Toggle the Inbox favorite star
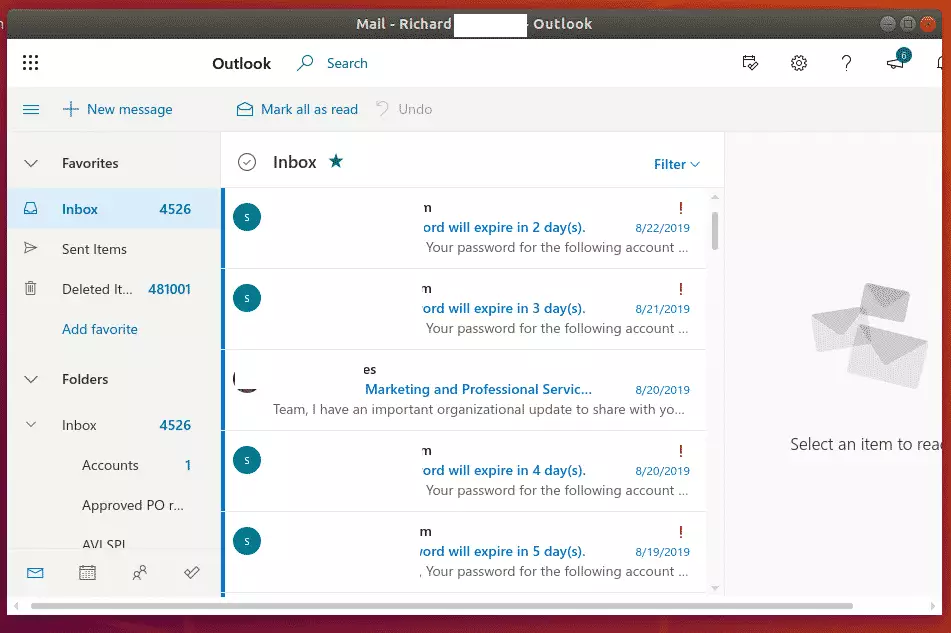 336,161
